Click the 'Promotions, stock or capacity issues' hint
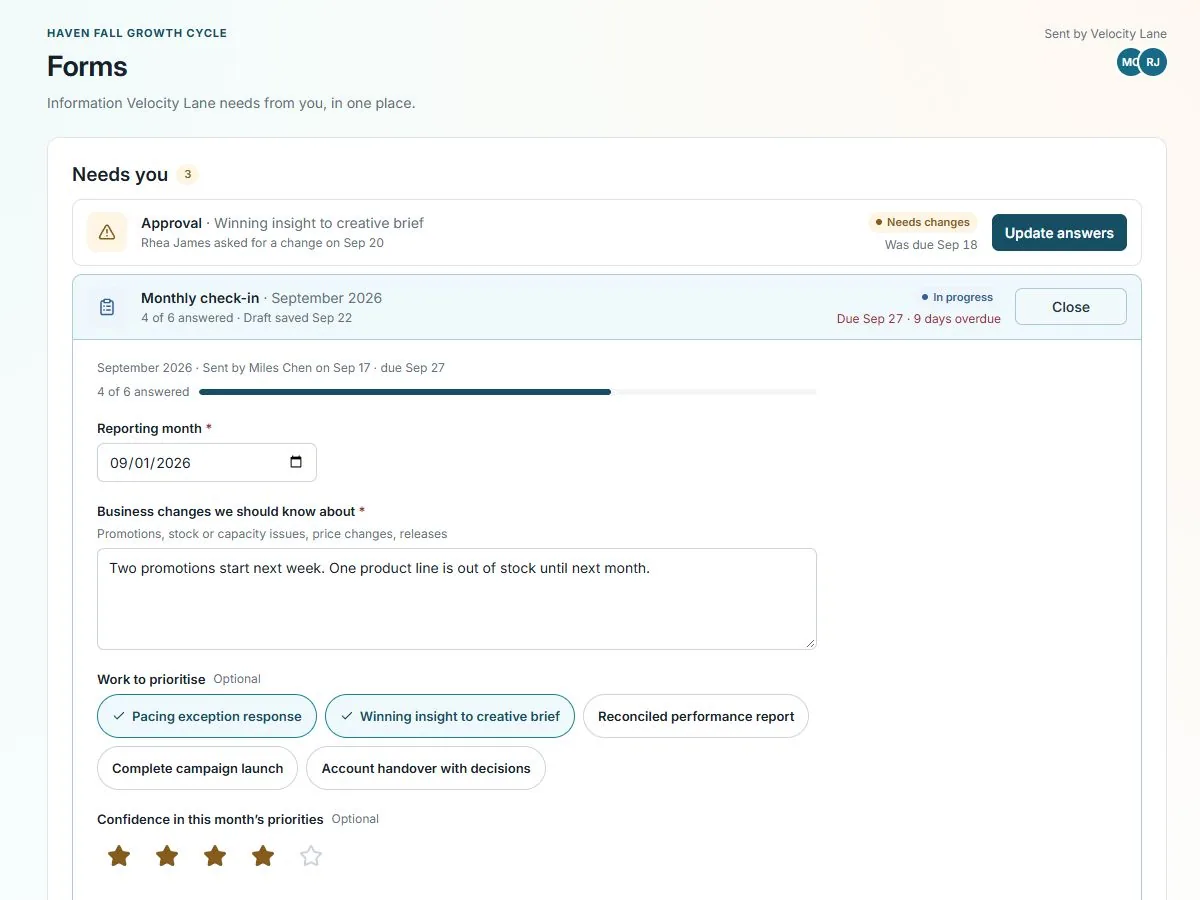 point(272,534)
